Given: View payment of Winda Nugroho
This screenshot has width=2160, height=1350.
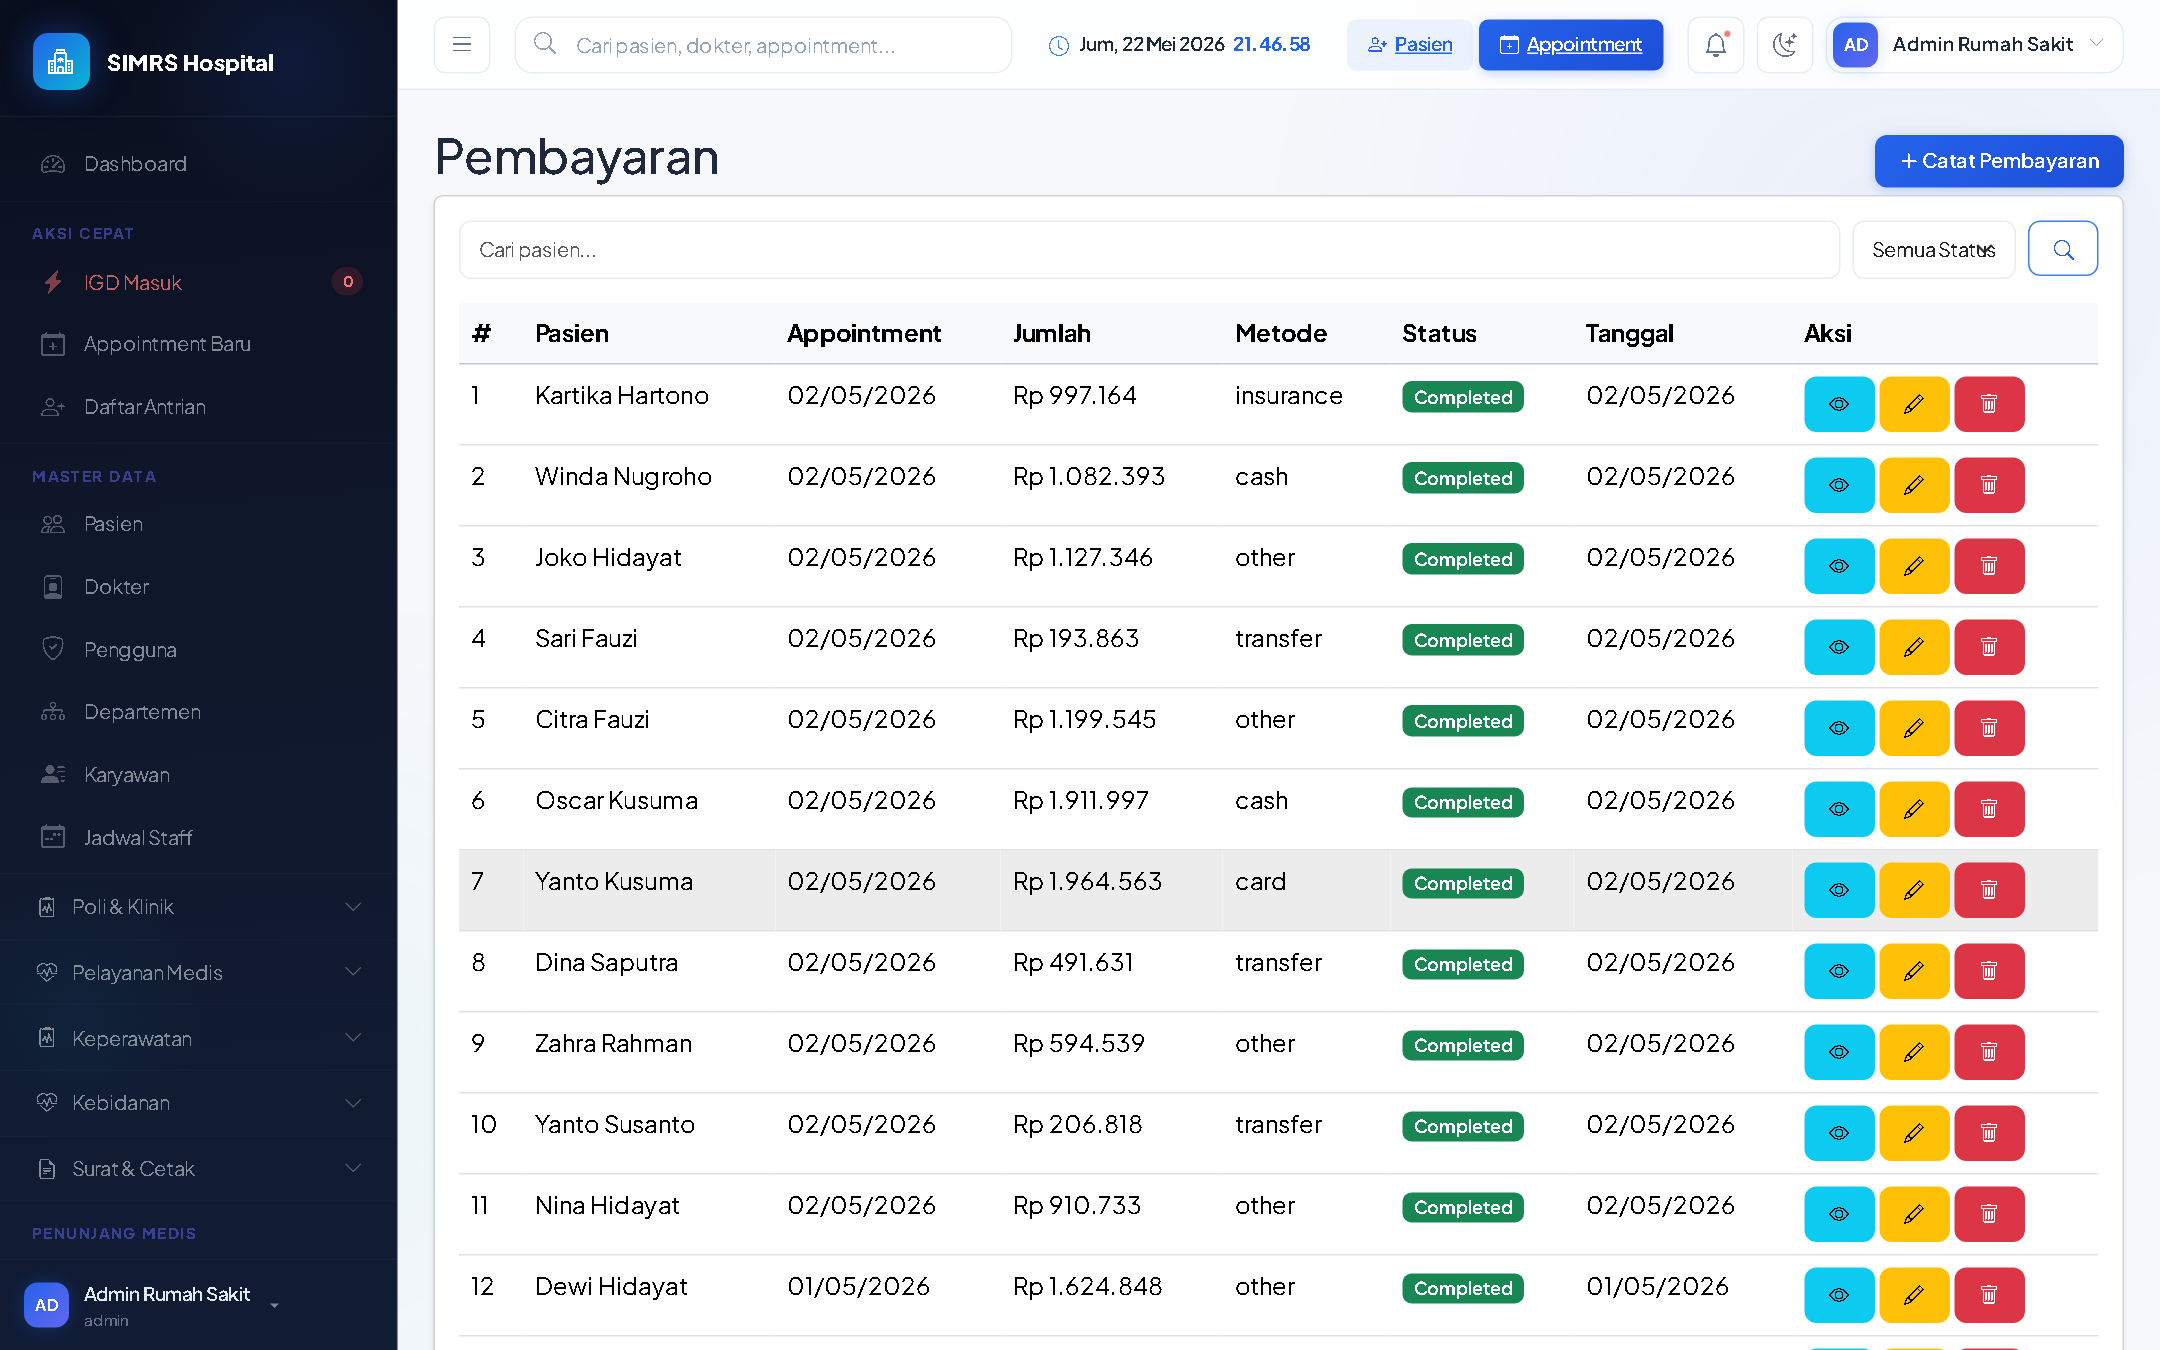Looking at the screenshot, I should tap(1839, 485).
